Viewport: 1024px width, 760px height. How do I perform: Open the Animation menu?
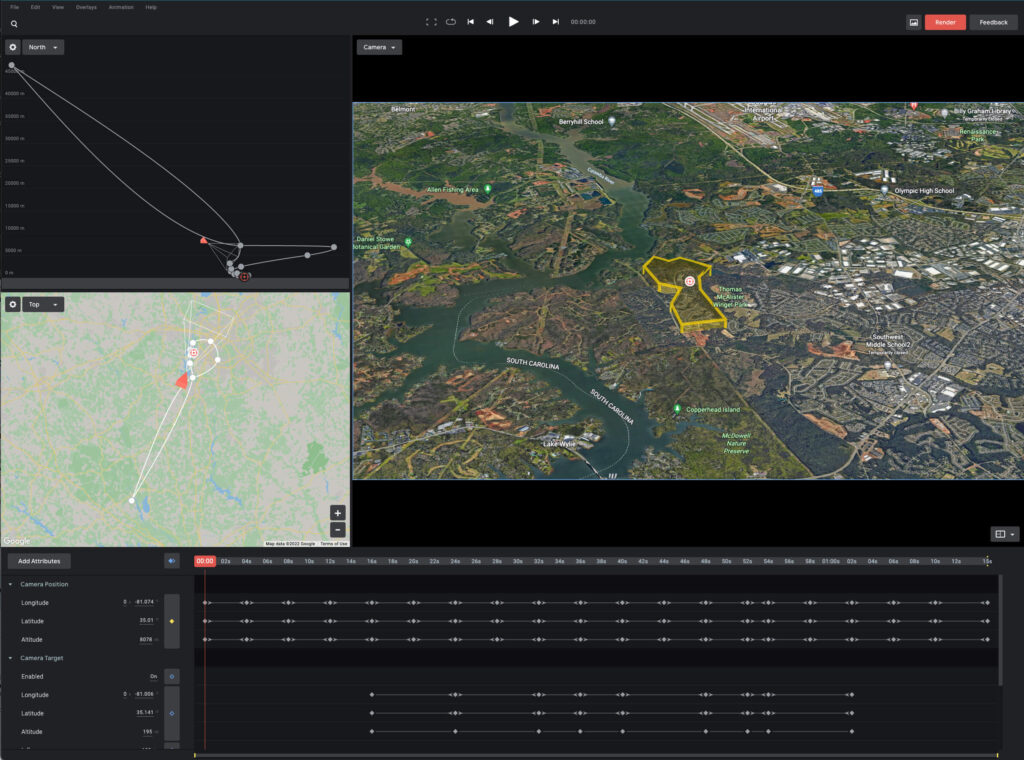(x=121, y=7)
